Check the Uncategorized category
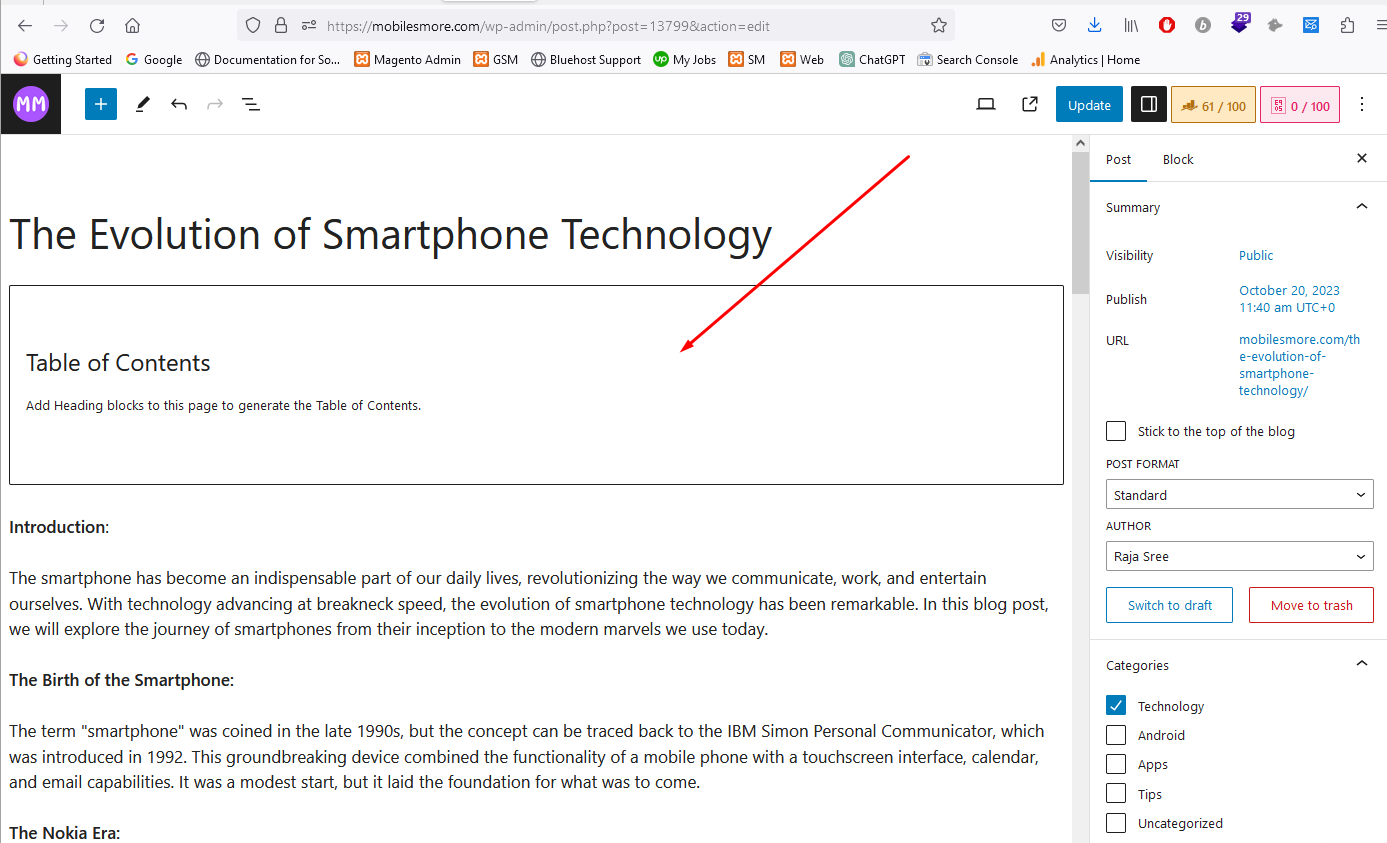The width and height of the screenshot is (1387, 843). tap(1116, 823)
